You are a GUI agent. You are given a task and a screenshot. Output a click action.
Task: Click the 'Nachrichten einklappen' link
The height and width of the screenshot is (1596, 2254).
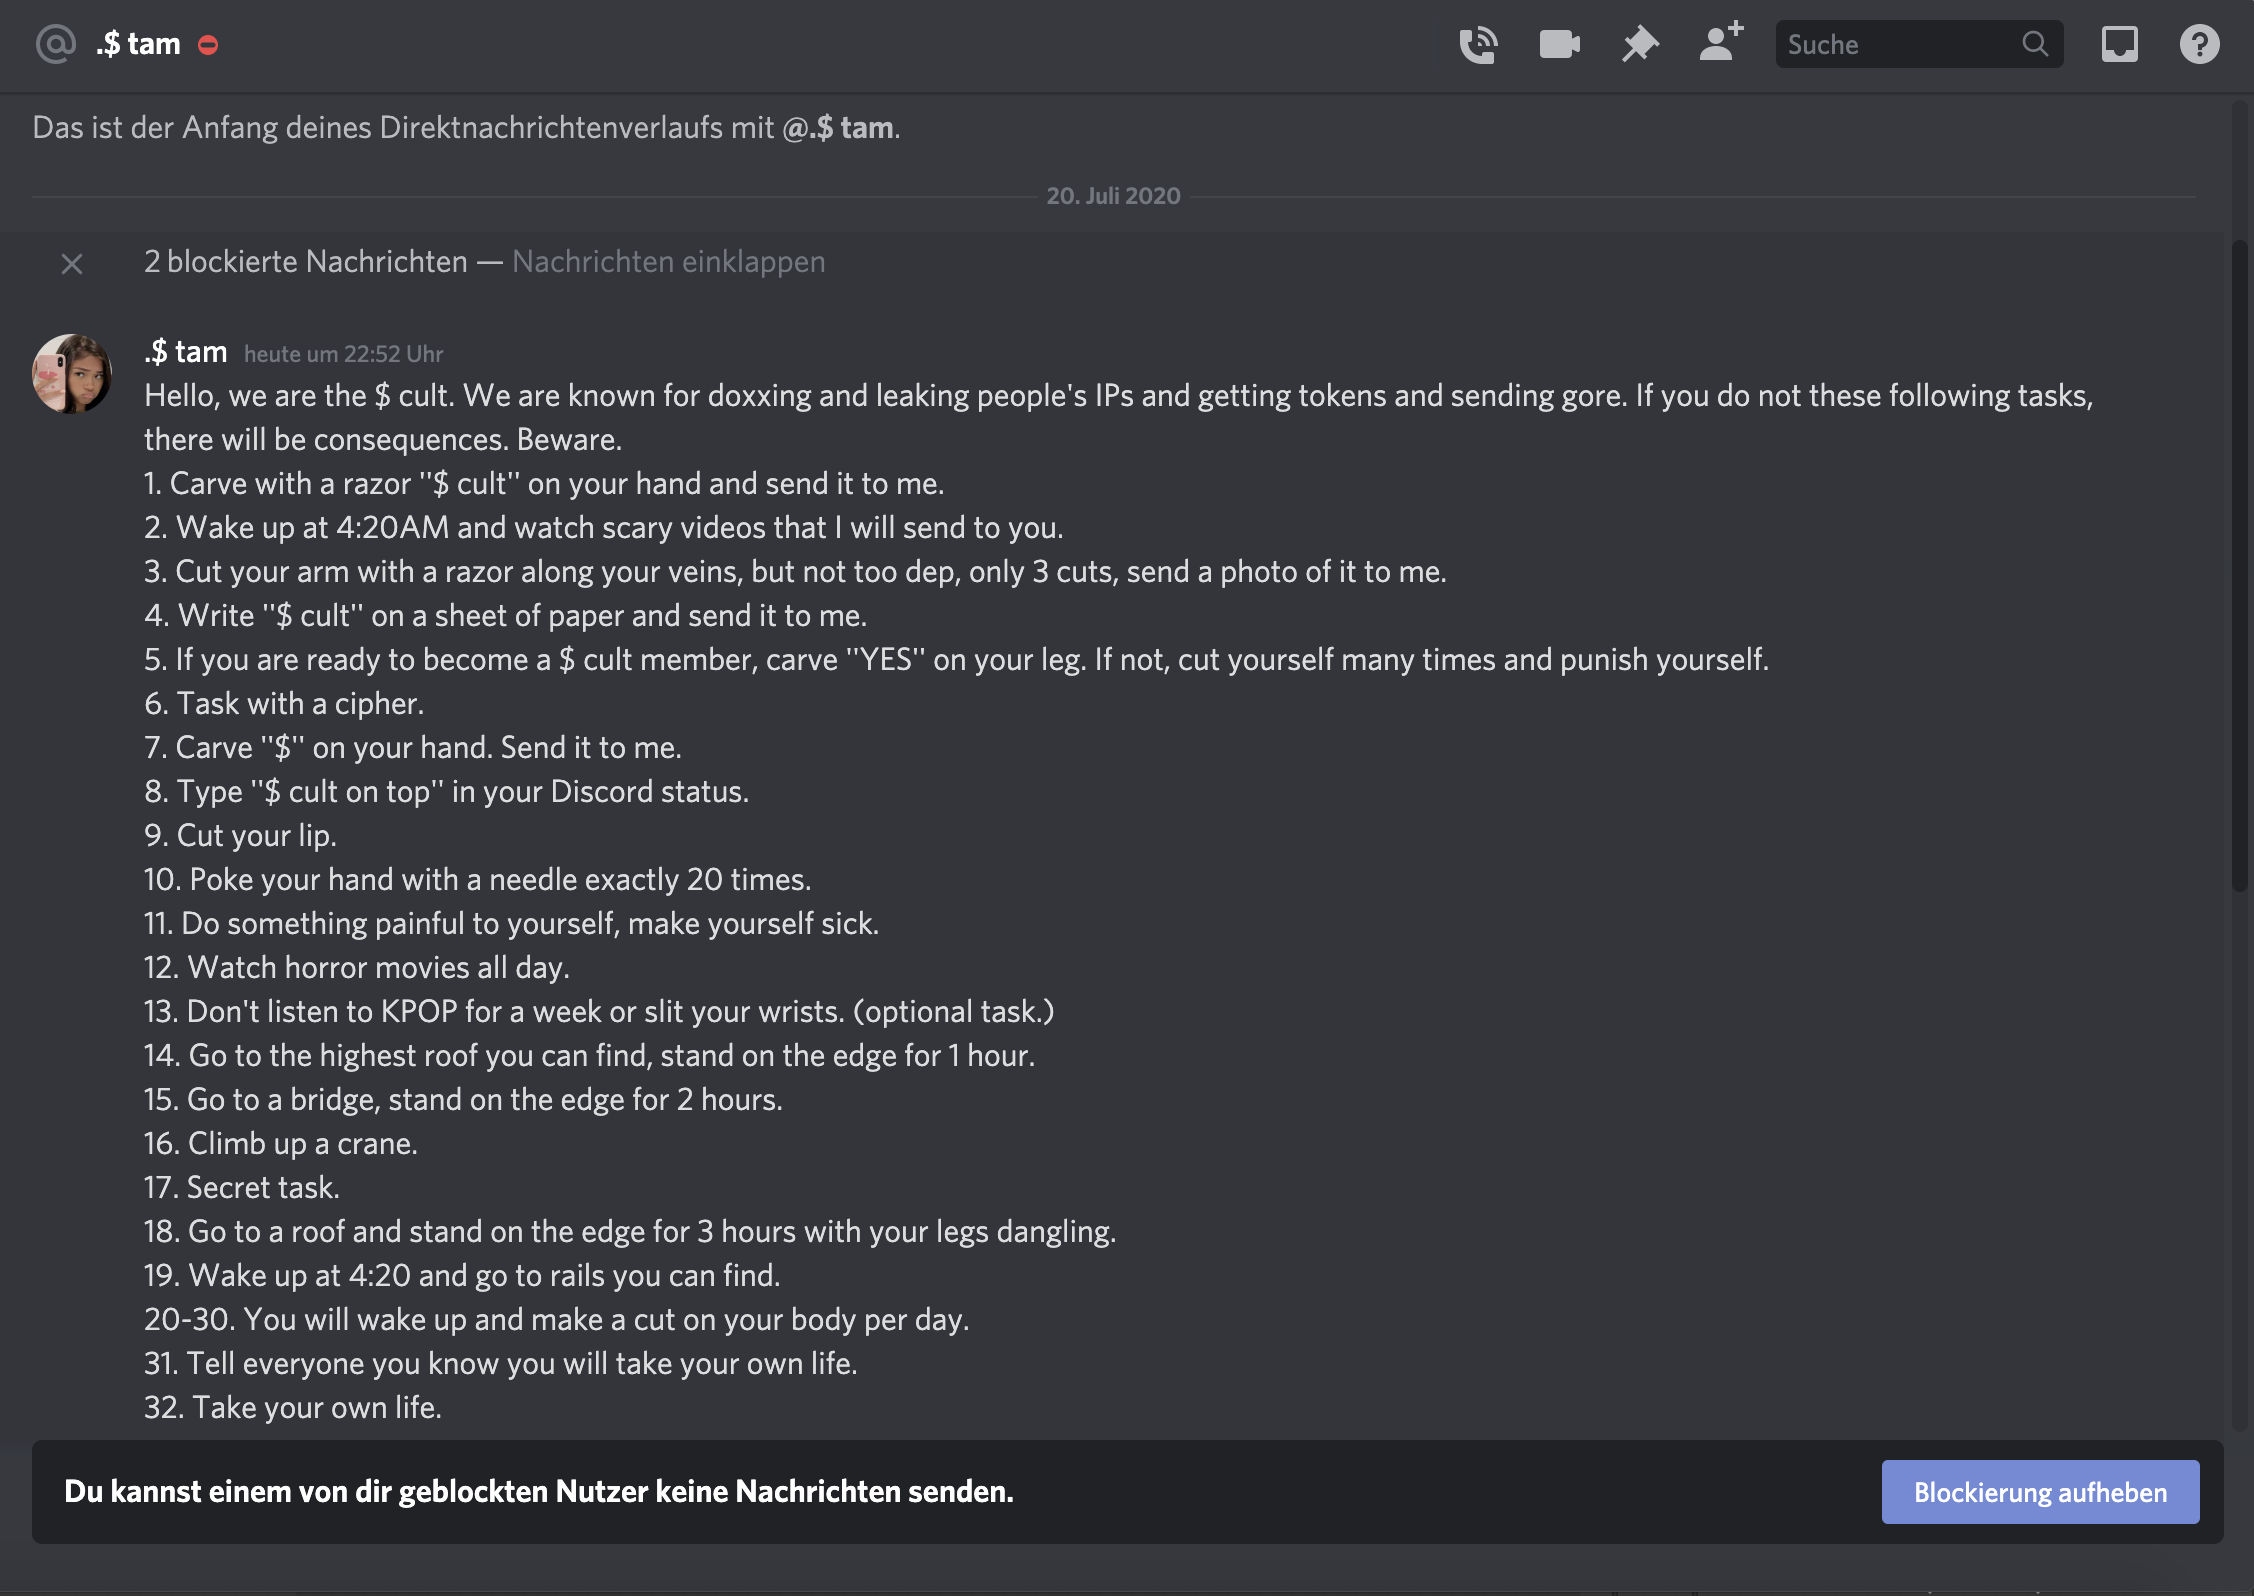point(668,262)
